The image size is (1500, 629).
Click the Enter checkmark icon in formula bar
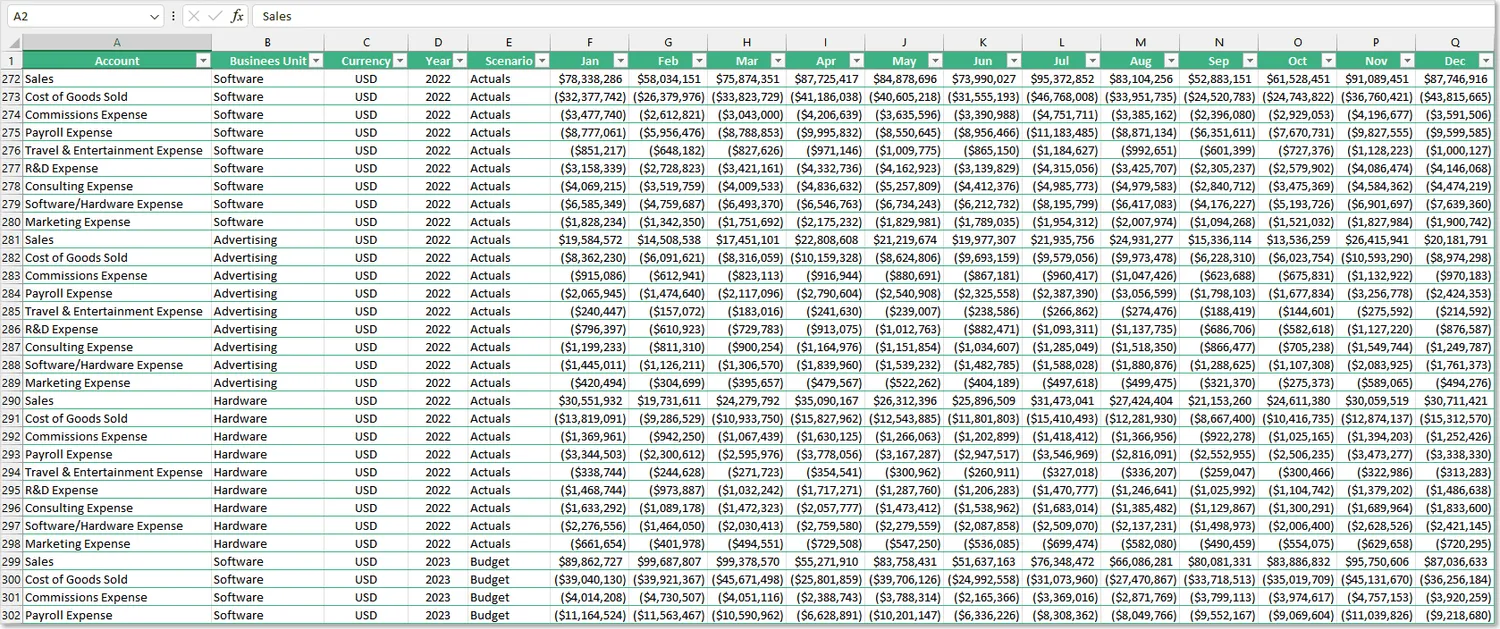pyautogui.click(x=215, y=16)
